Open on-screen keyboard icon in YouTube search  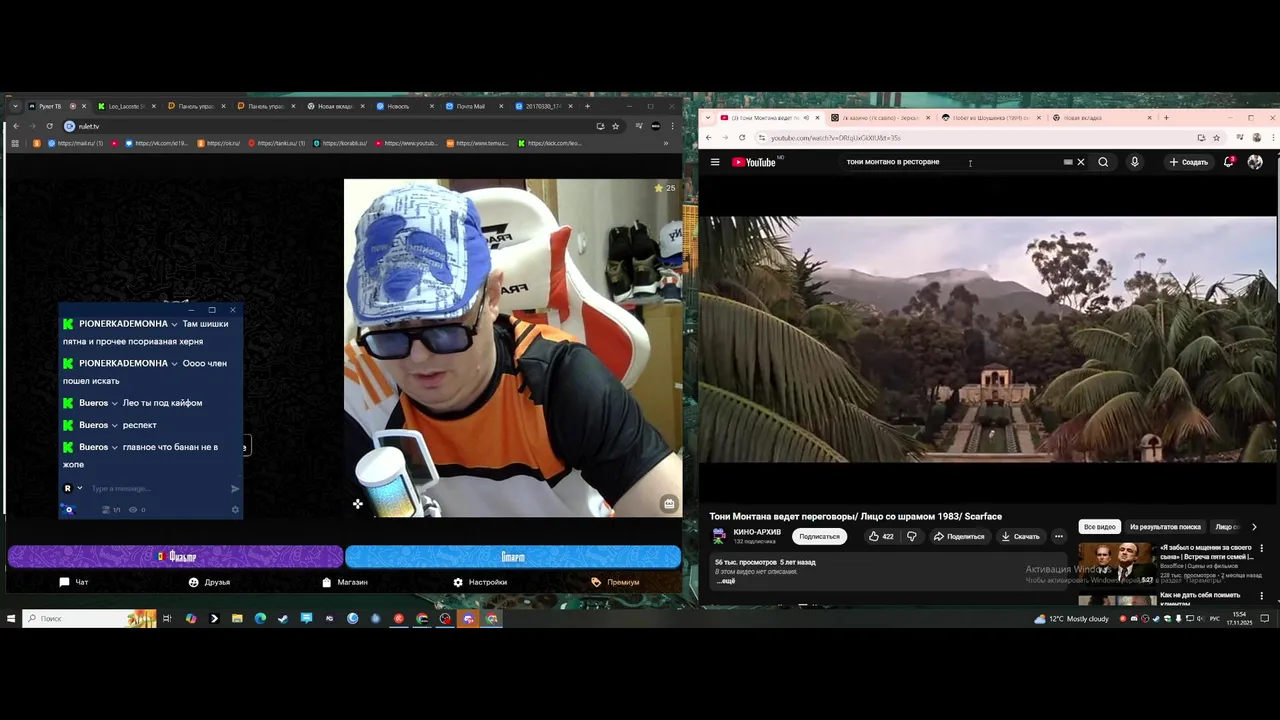1068,162
